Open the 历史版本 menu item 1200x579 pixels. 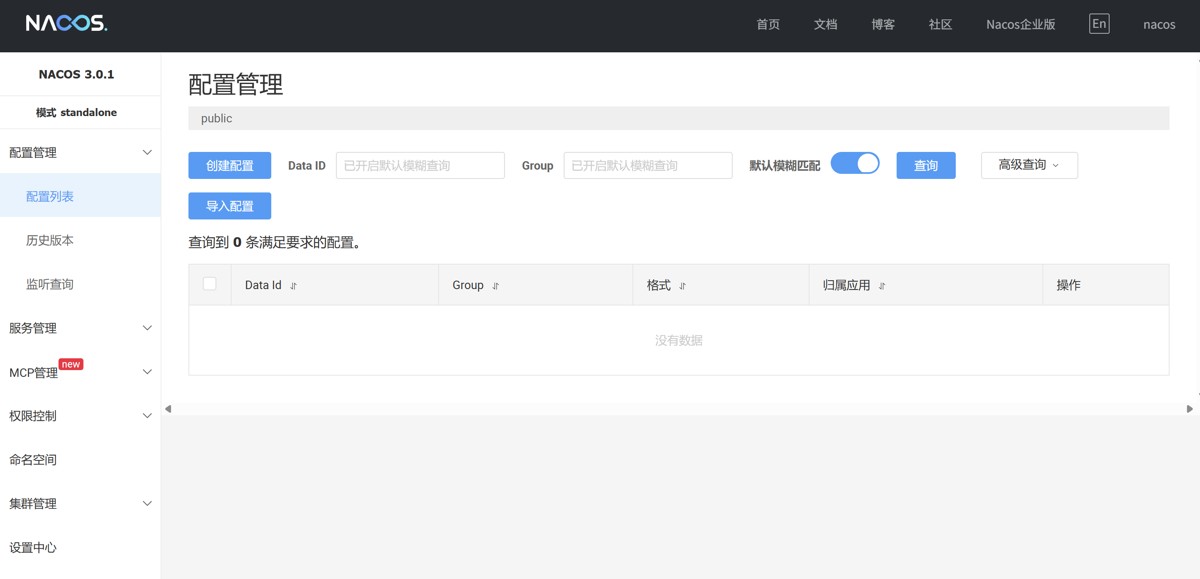tap(80, 241)
